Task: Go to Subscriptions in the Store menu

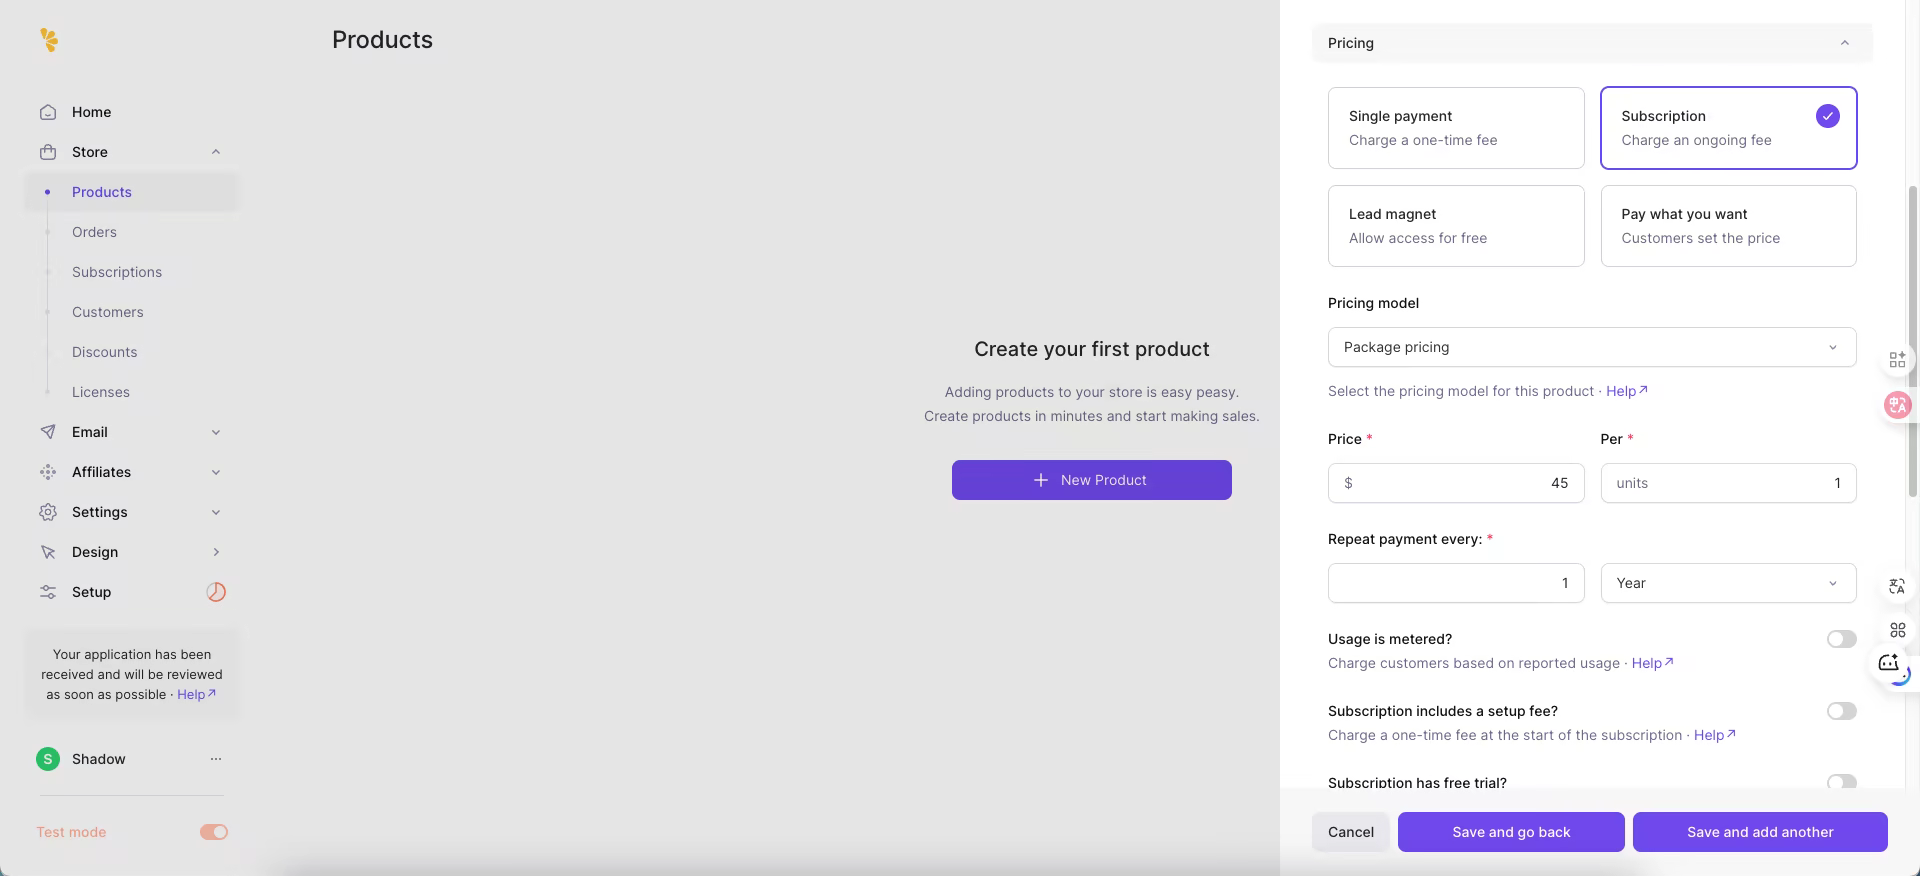Action: pos(117,272)
